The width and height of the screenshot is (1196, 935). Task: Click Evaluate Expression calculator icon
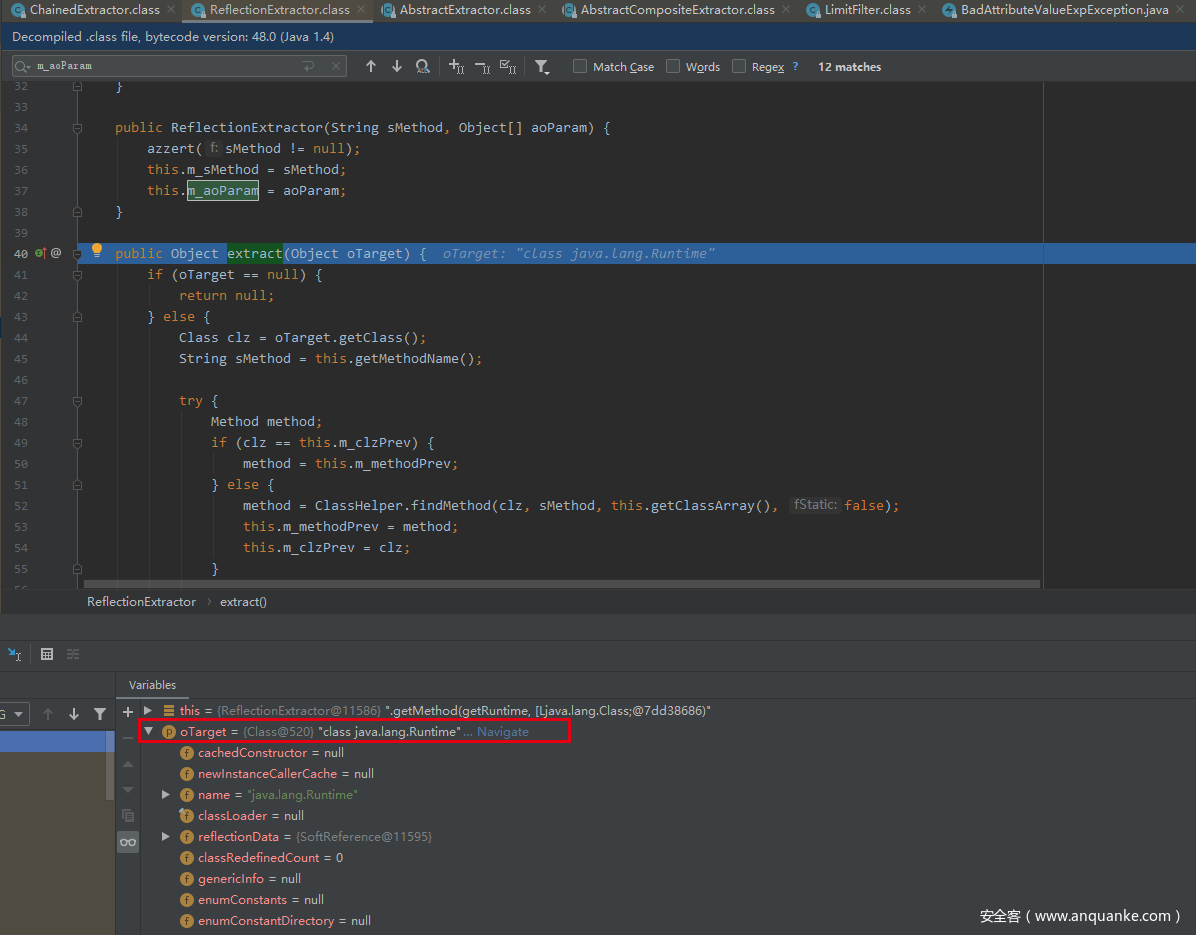pyautogui.click(x=47, y=654)
